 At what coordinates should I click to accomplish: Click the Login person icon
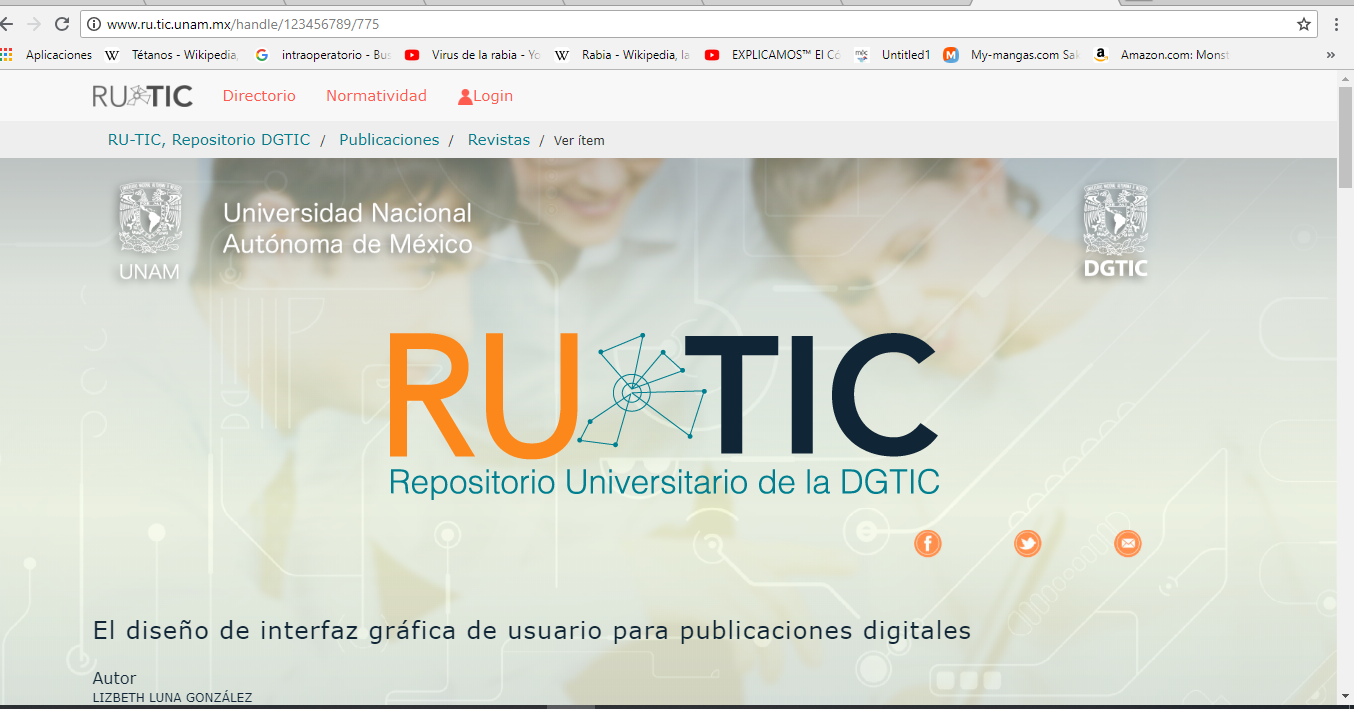point(463,95)
